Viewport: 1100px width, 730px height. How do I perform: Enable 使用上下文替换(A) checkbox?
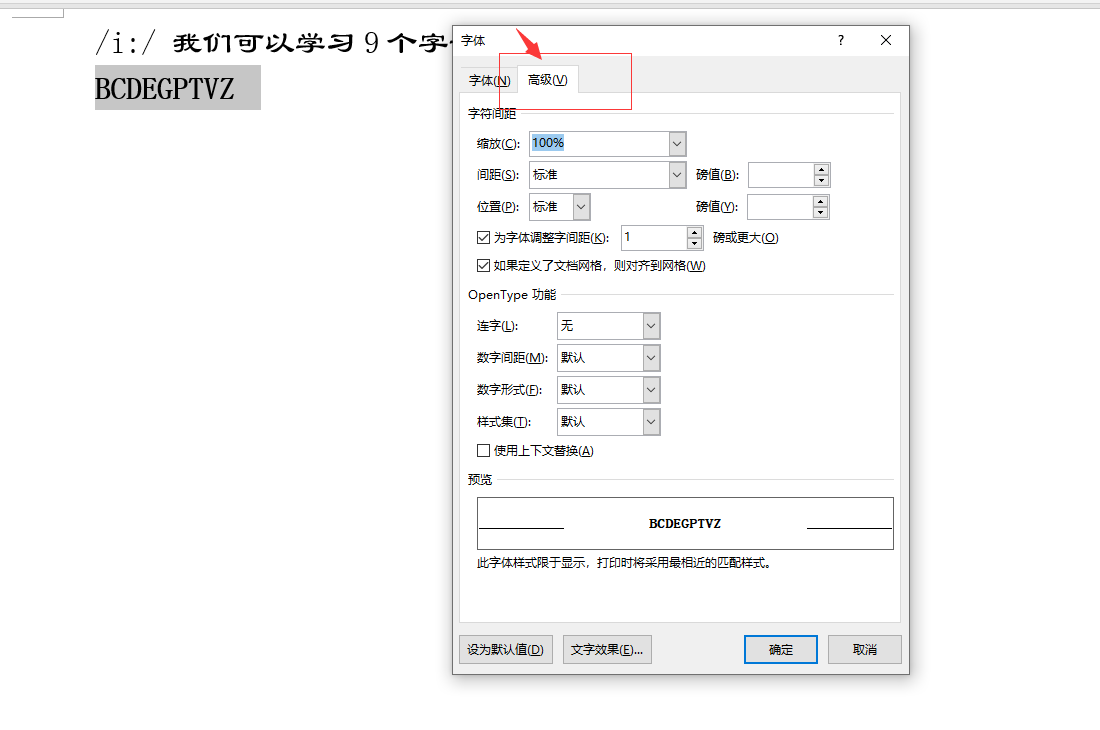click(483, 451)
